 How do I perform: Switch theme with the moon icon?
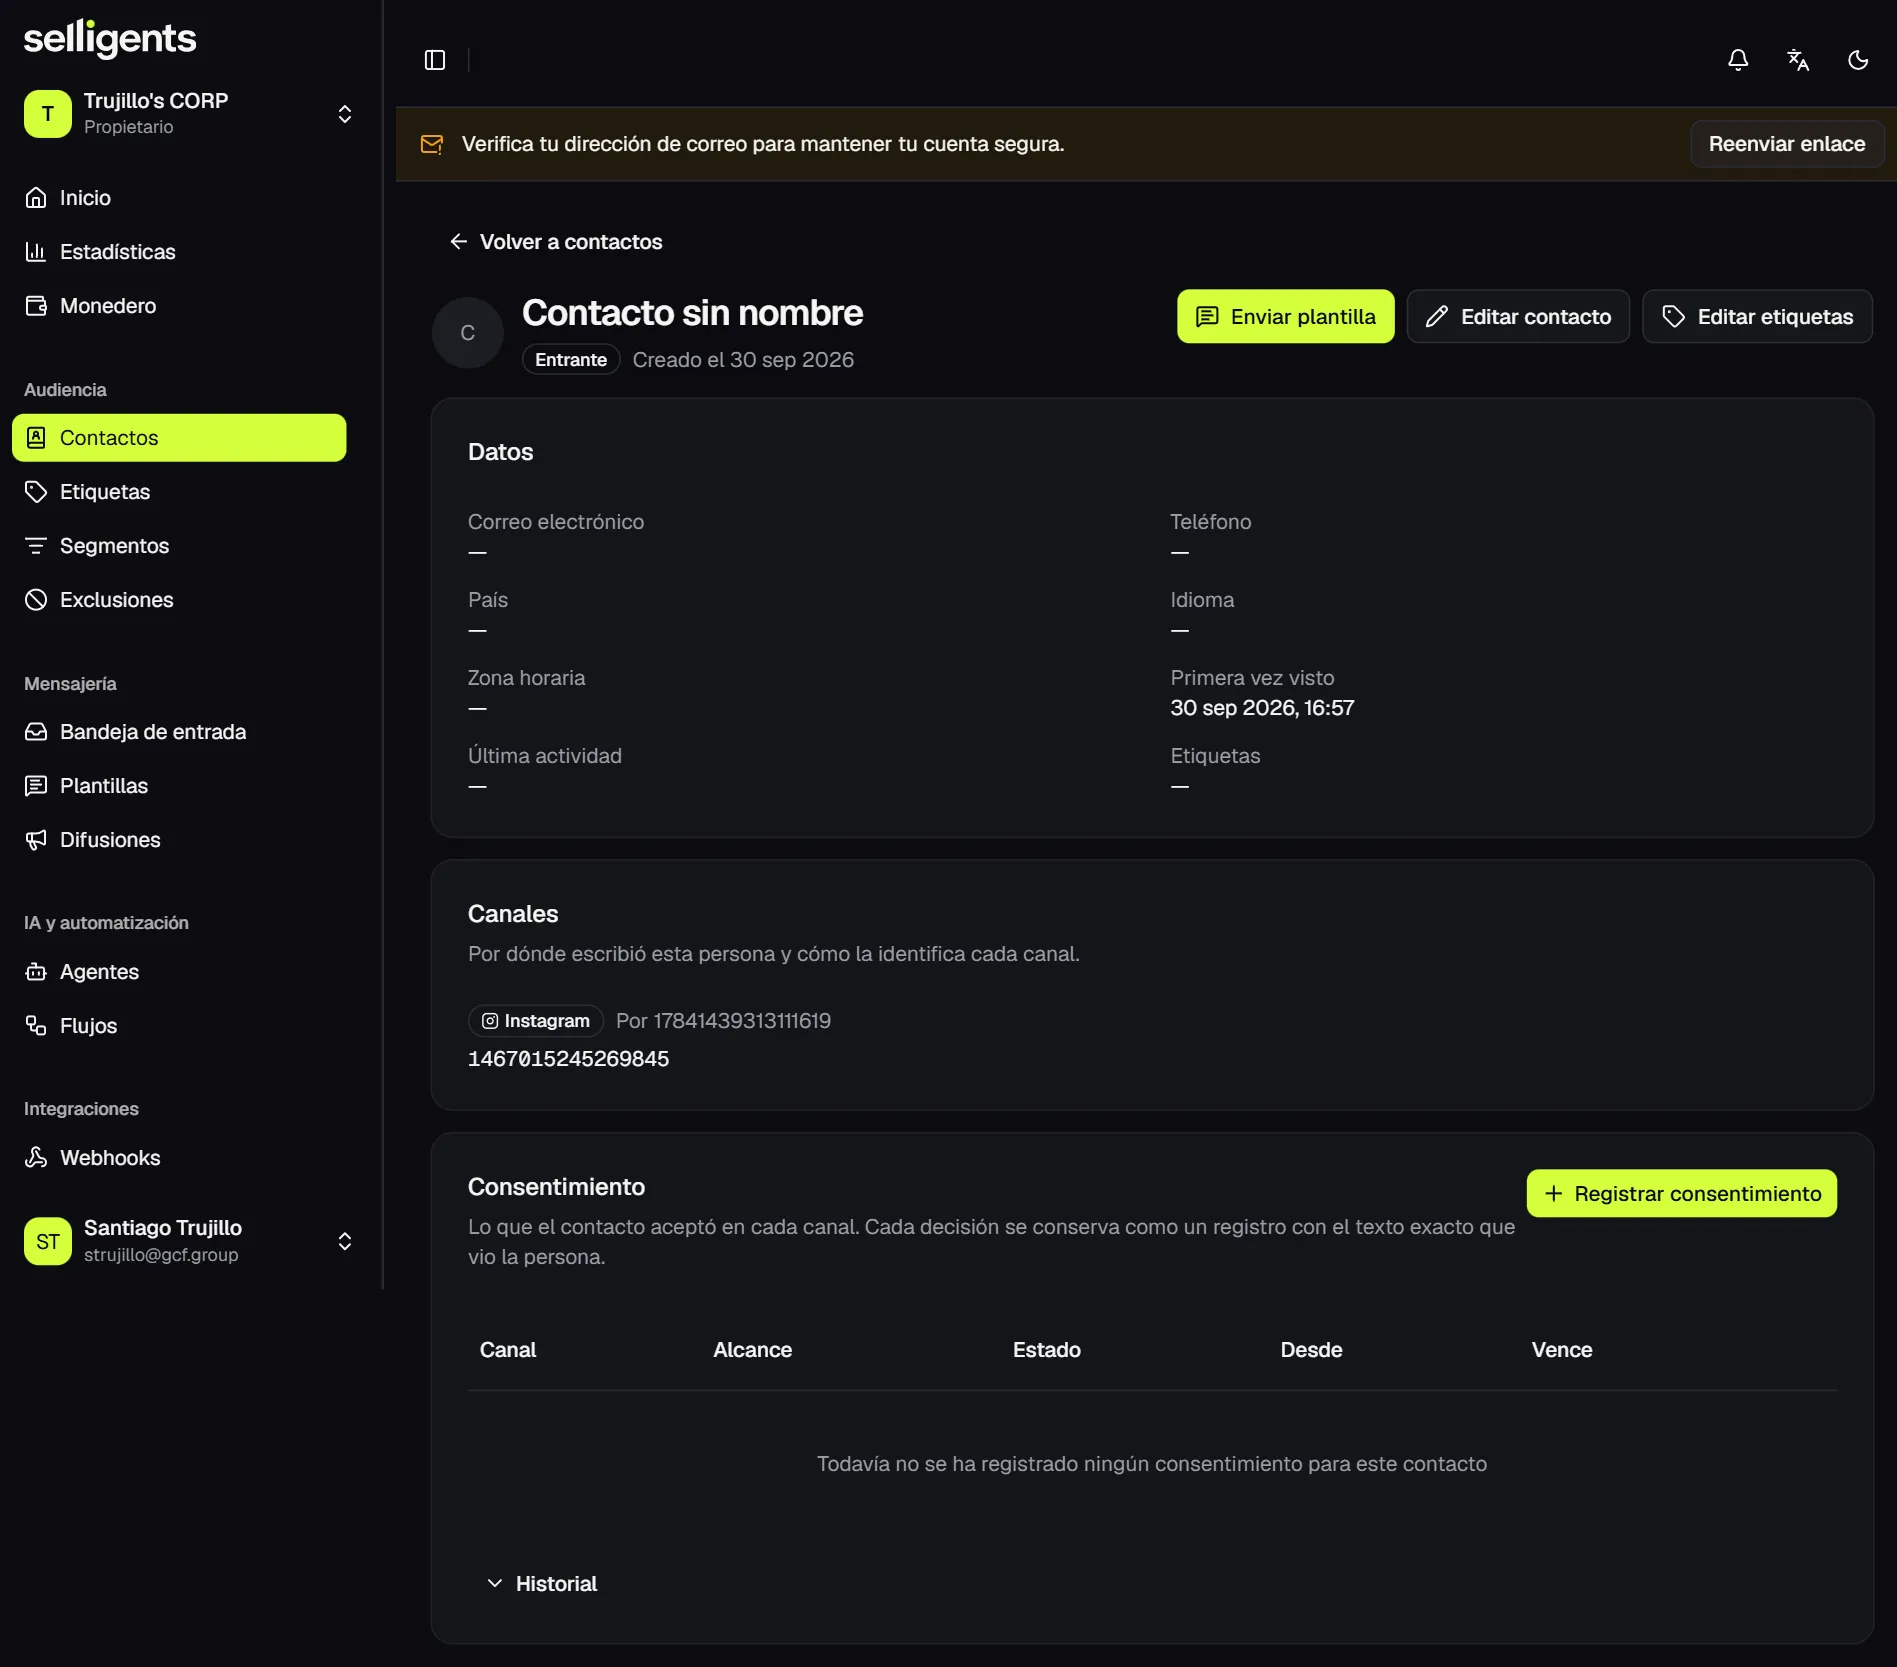click(1858, 60)
